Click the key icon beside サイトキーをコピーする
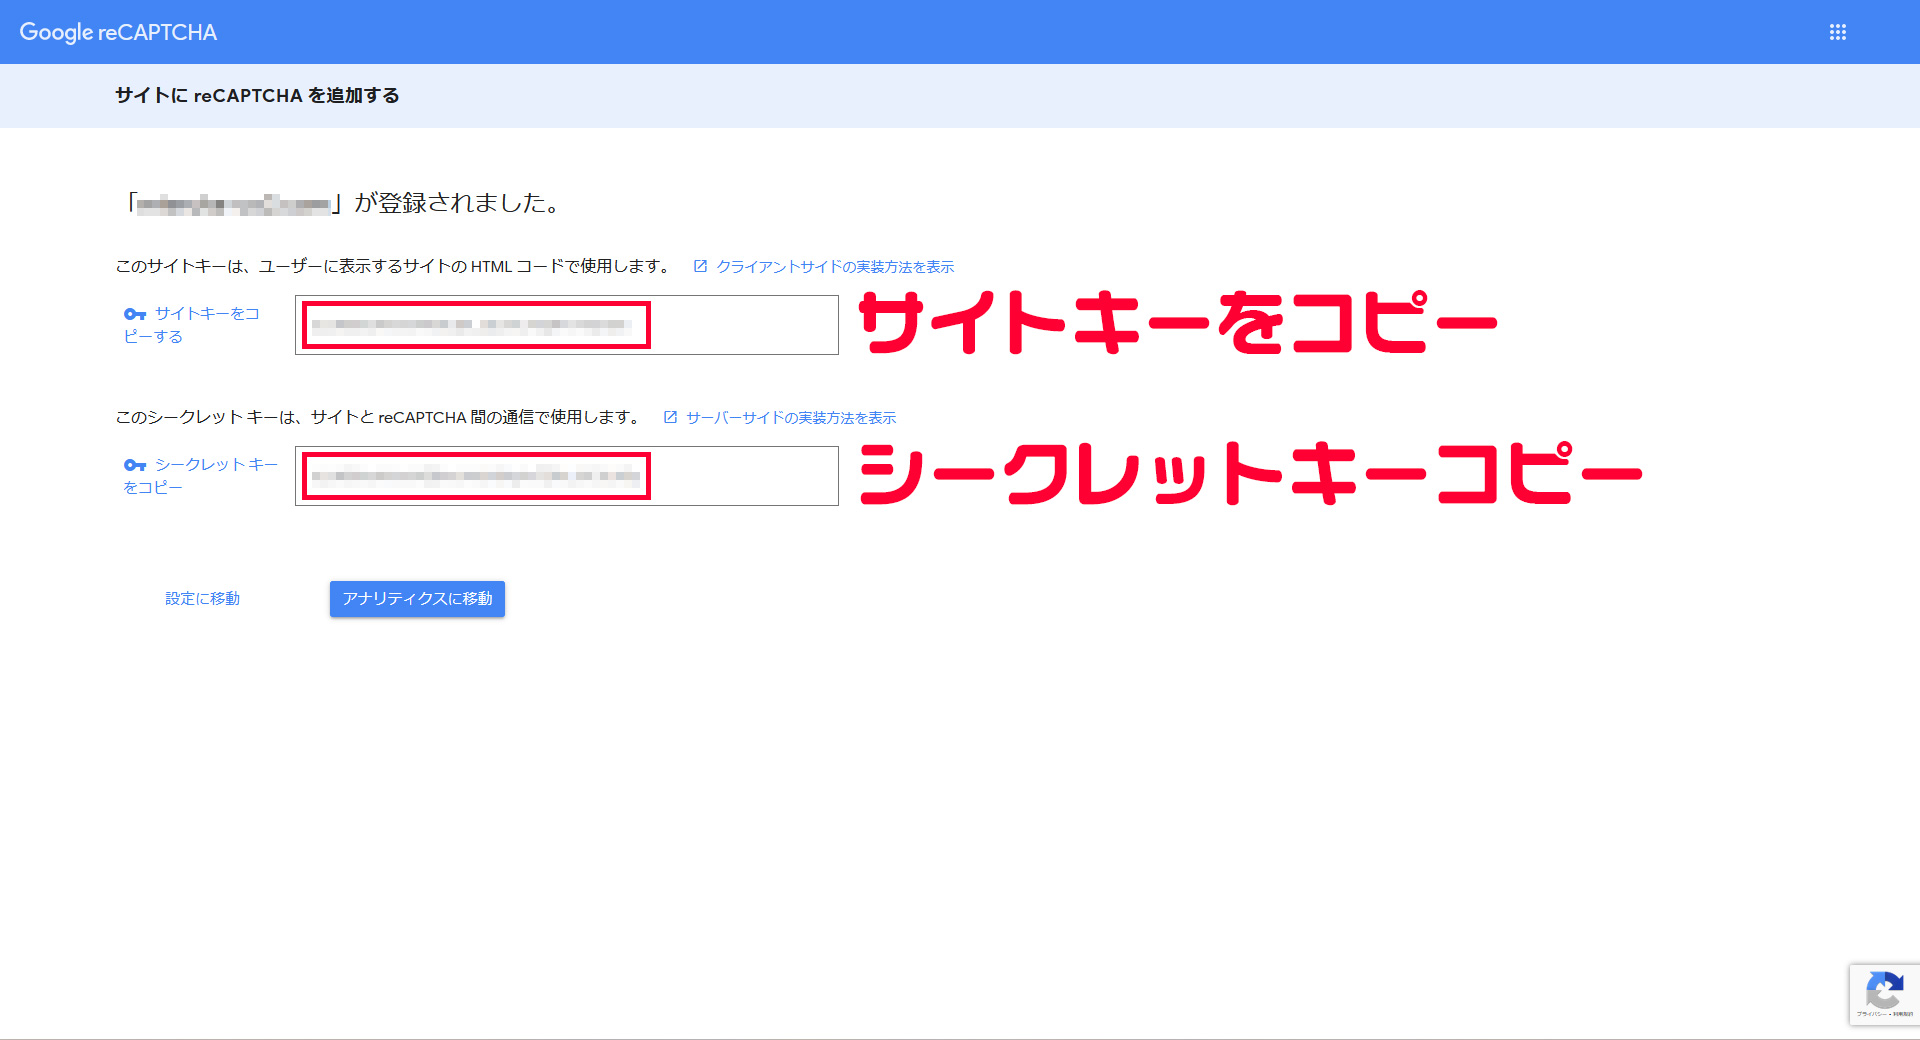 click(x=135, y=314)
